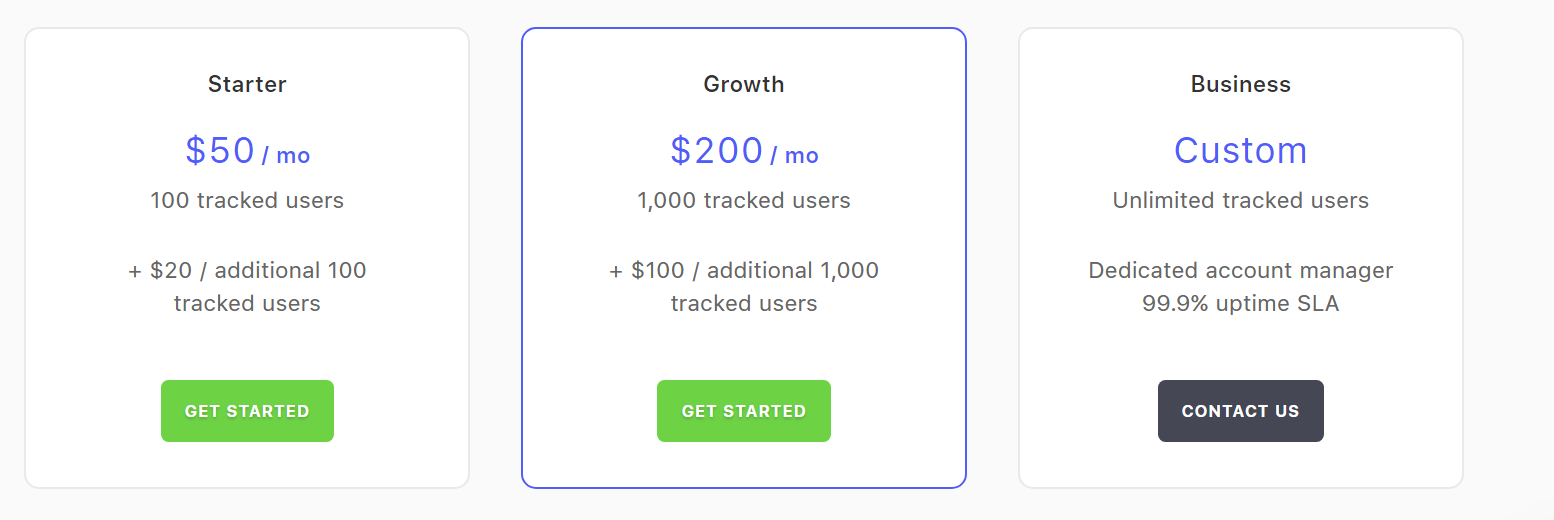Select the Business plan heading
Image resolution: width=1554 pixels, height=520 pixels.
1241,85
